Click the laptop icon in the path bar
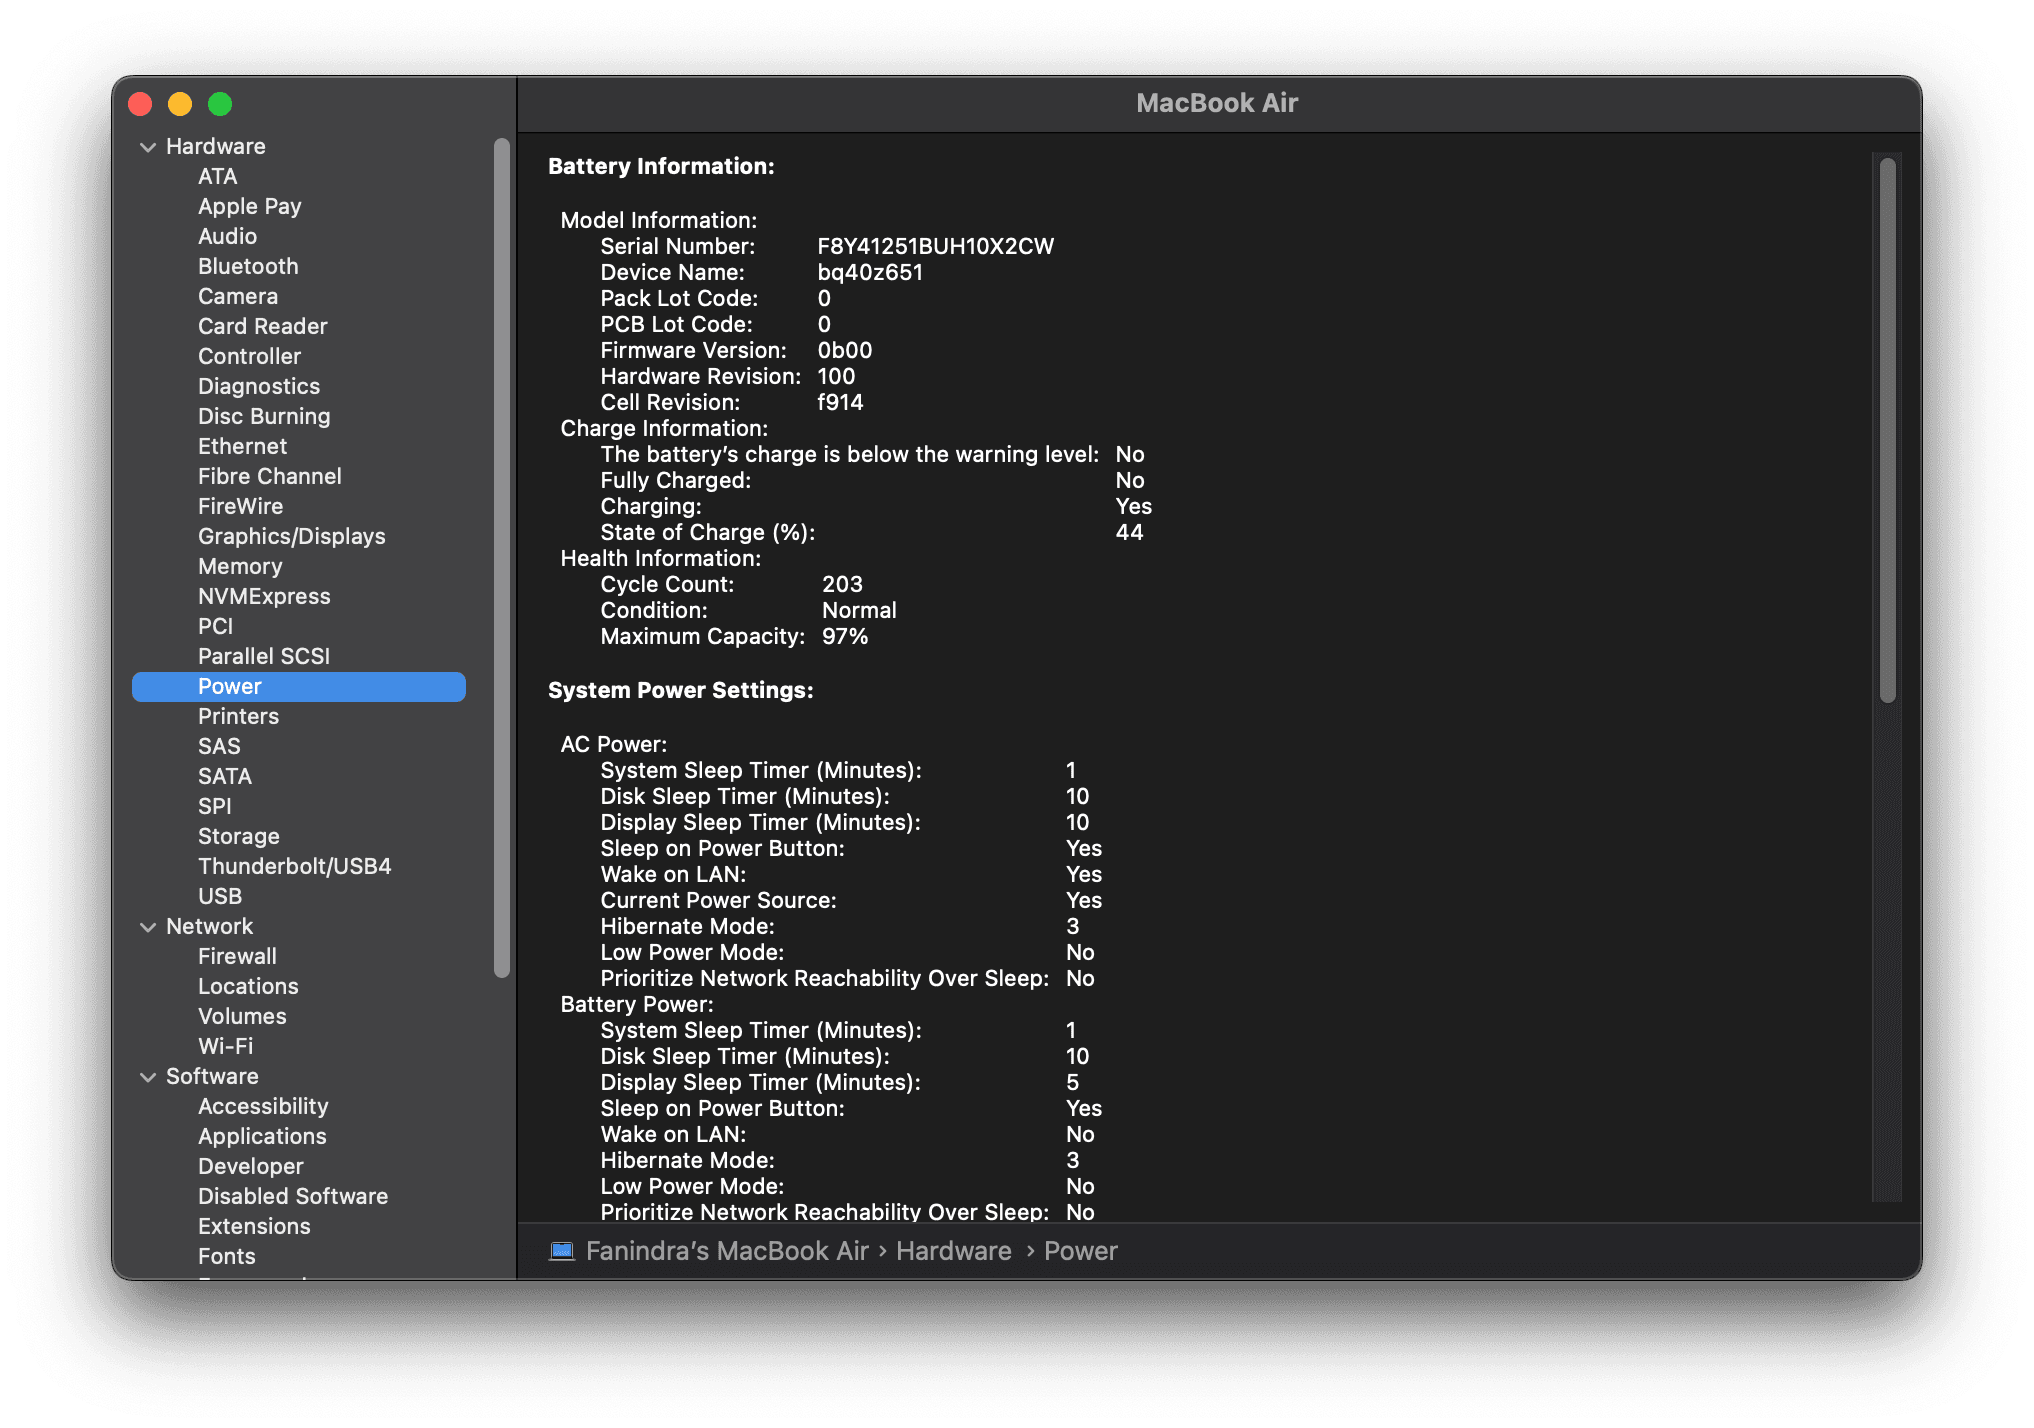 [562, 1251]
